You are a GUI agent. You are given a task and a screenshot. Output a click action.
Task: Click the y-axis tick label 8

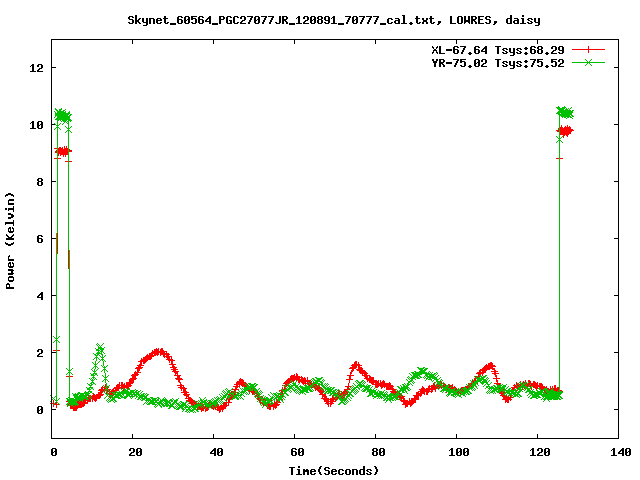pos(40,182)
